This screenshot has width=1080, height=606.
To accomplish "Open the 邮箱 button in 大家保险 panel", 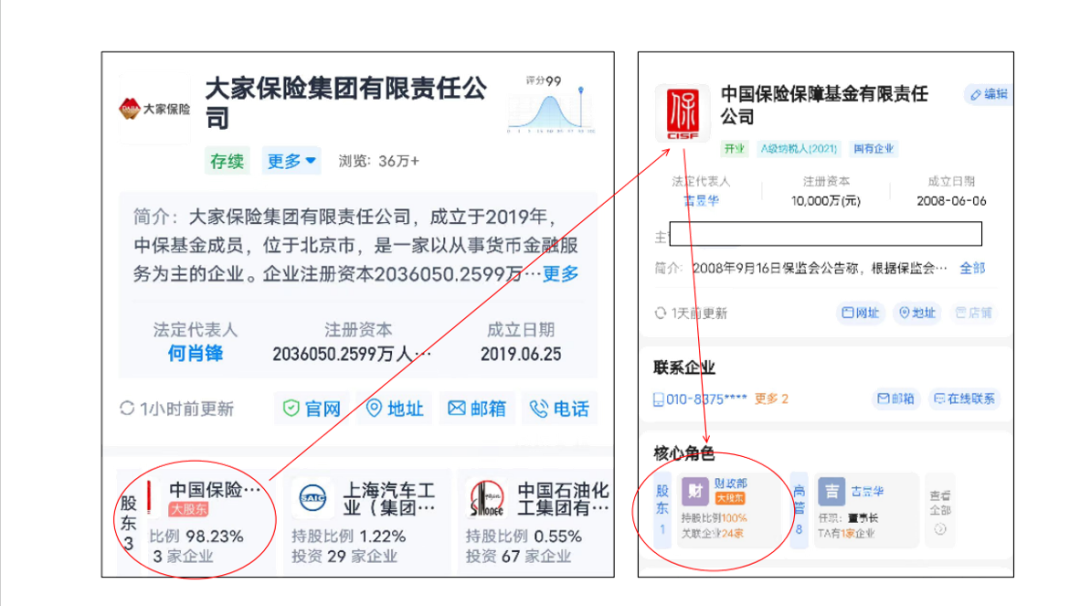I will [477, 409].
